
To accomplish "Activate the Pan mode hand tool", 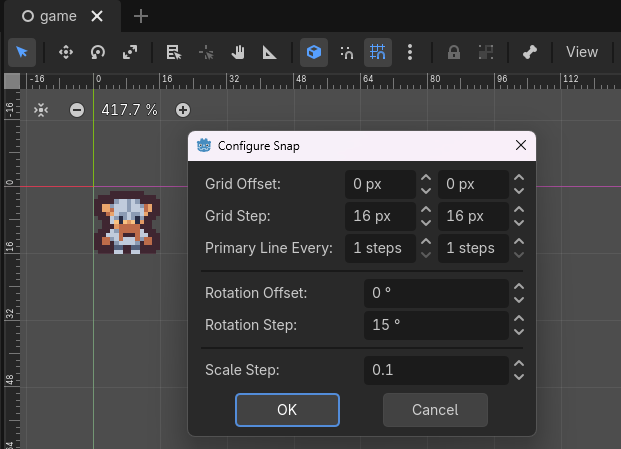I will [238, 52].
